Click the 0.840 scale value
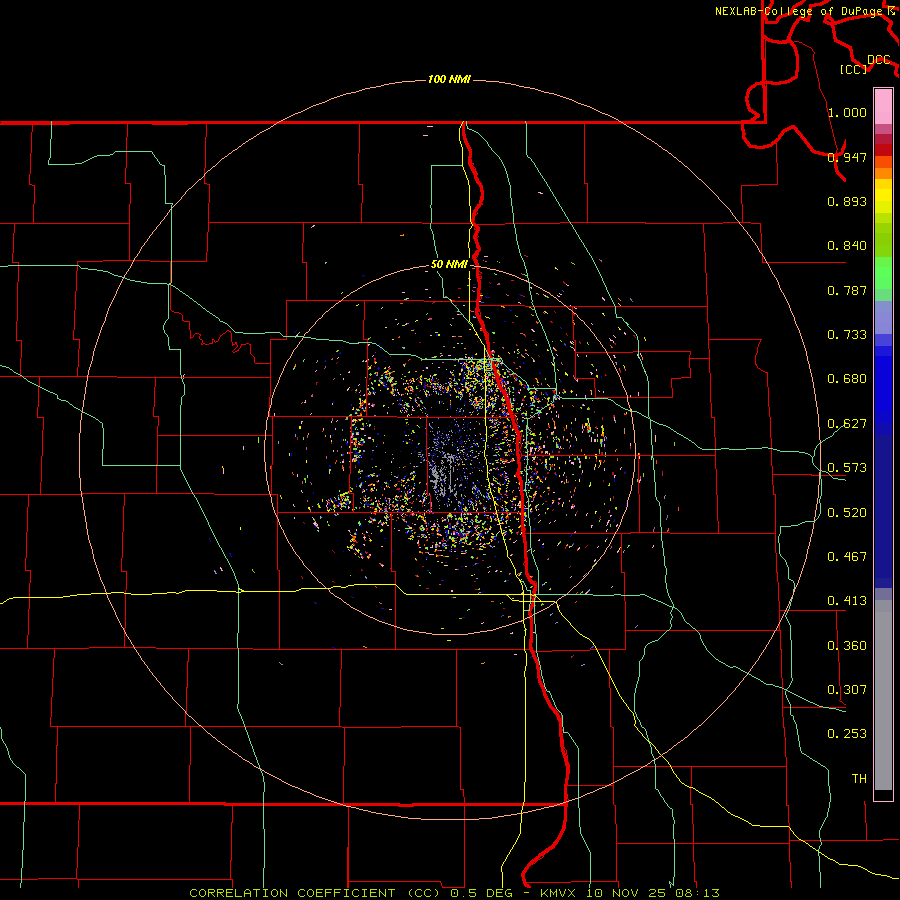 click(x=847, y=246)
